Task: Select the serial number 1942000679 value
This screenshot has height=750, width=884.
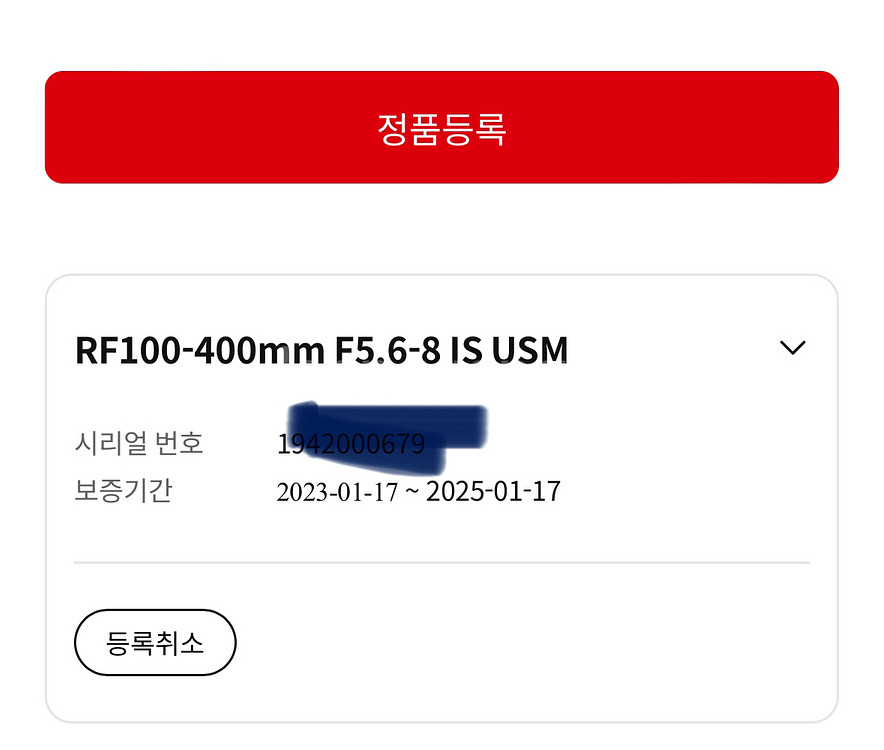Action: coord(352,443)
